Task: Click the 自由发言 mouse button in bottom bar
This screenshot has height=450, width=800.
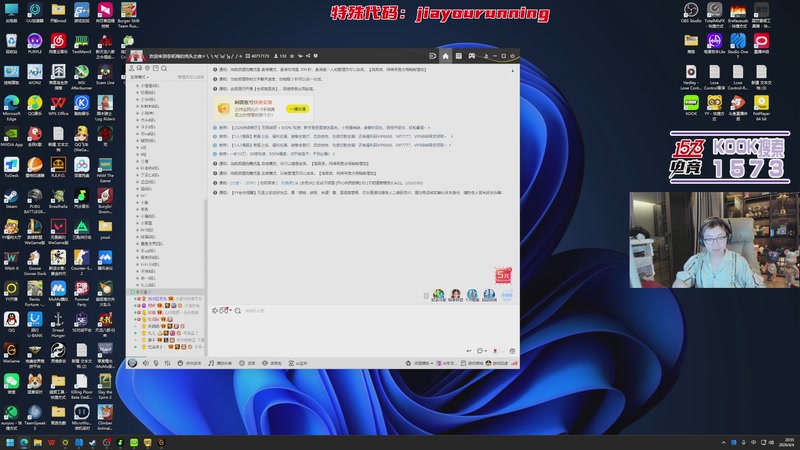Action: (189, 363)
